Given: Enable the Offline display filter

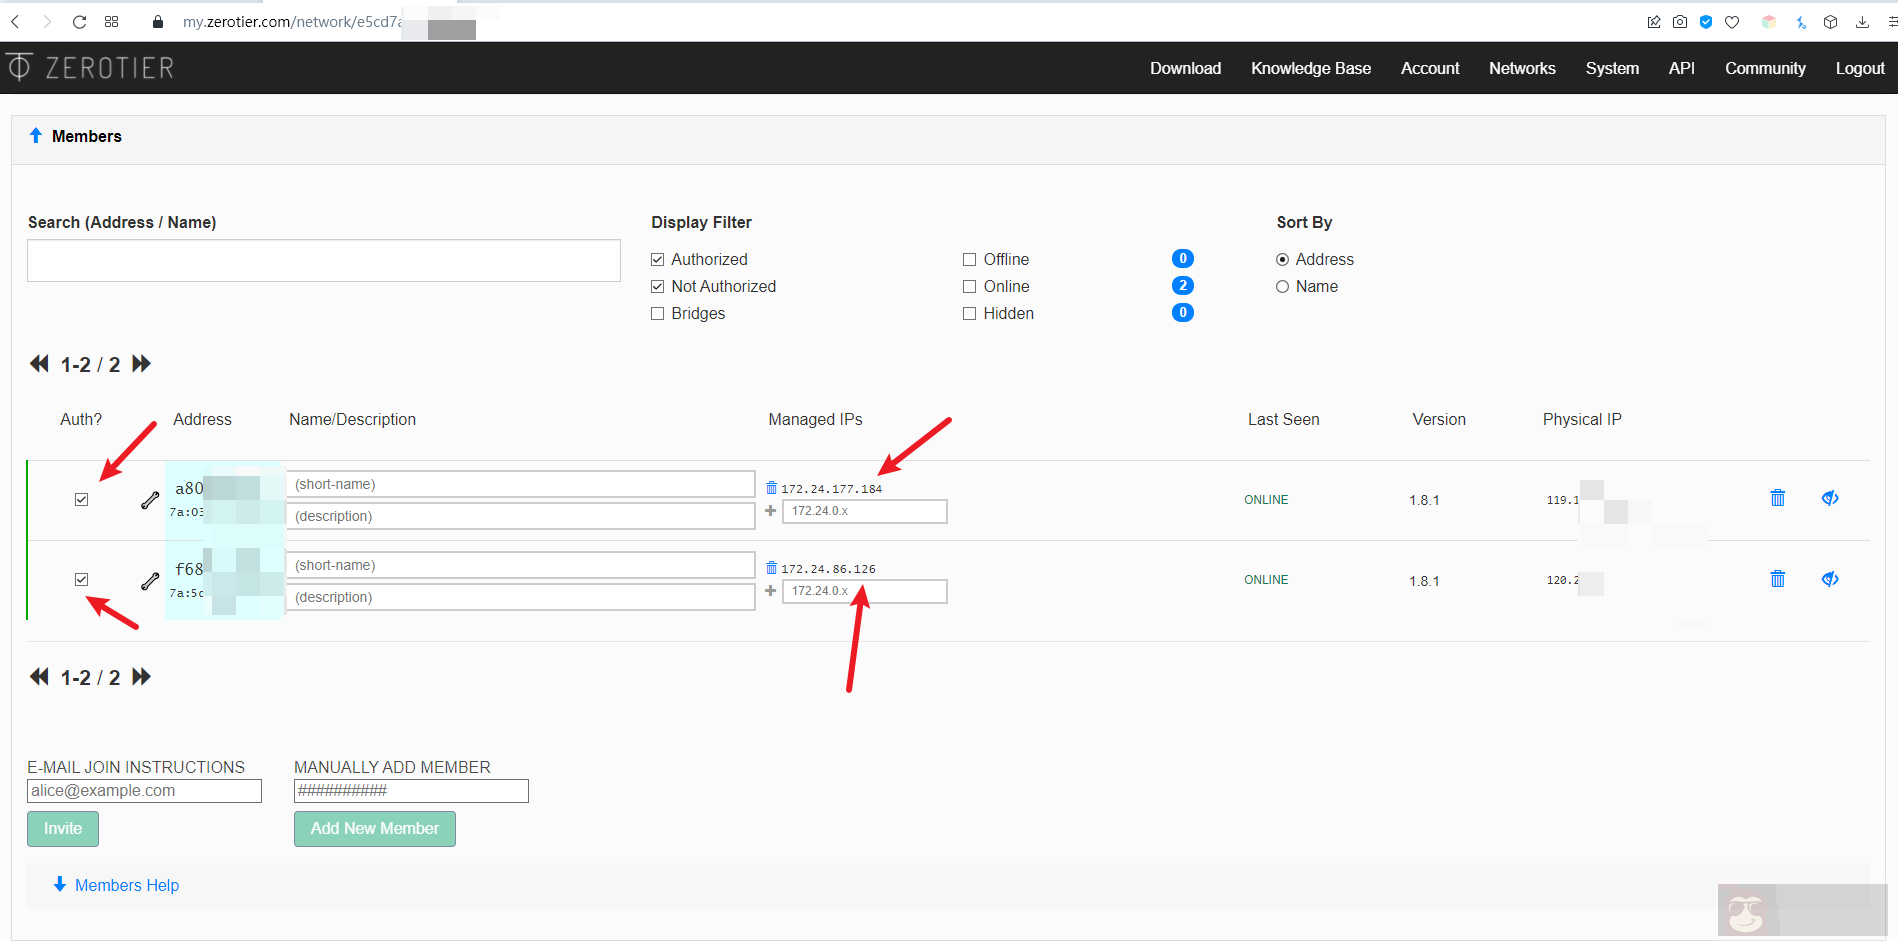Looking at the screenshot, I should (x=969, y=260).
